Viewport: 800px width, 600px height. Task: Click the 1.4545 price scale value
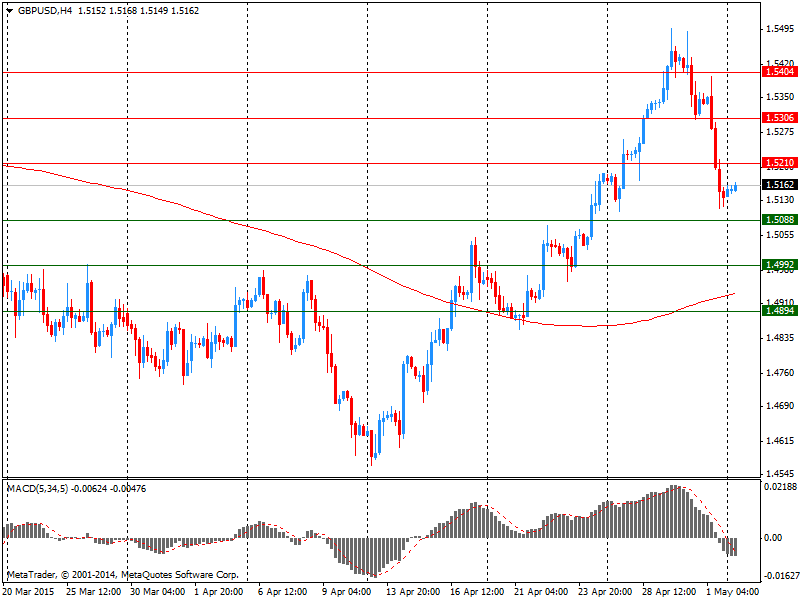pyautogui.click(x=780, y=474)
